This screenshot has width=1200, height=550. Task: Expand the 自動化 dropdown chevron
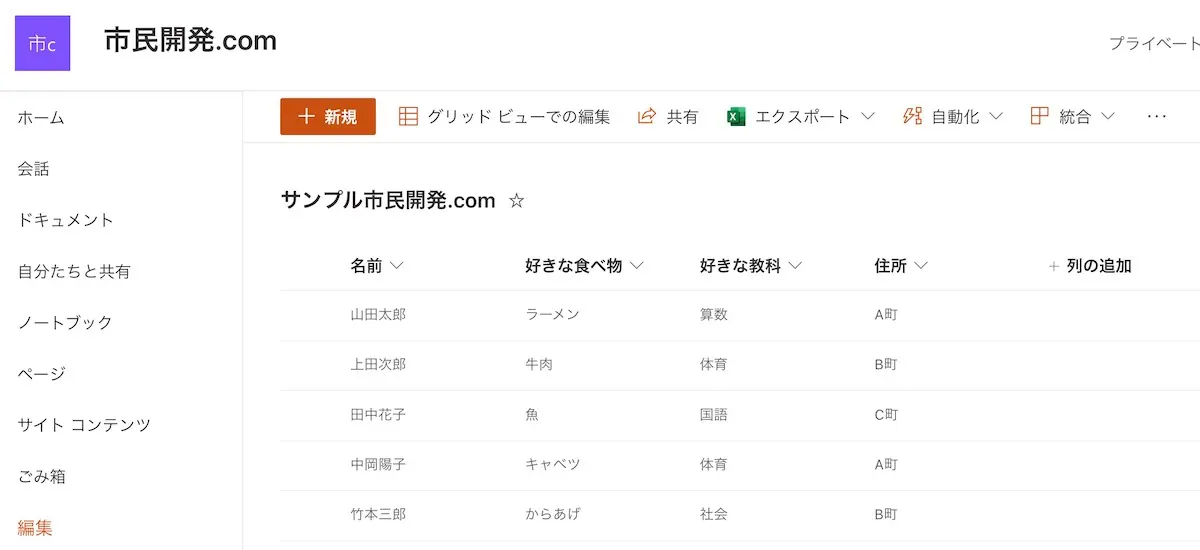click(x=996, y=116)
